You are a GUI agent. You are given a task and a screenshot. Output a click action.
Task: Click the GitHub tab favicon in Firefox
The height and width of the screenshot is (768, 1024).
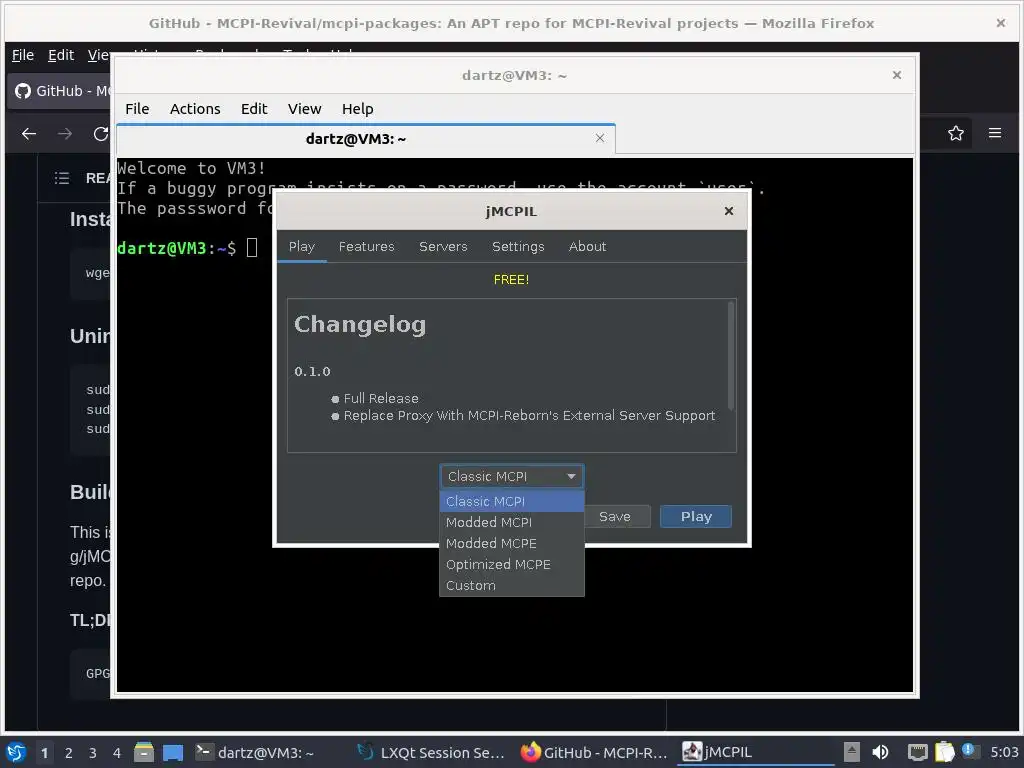pos(23,91)
